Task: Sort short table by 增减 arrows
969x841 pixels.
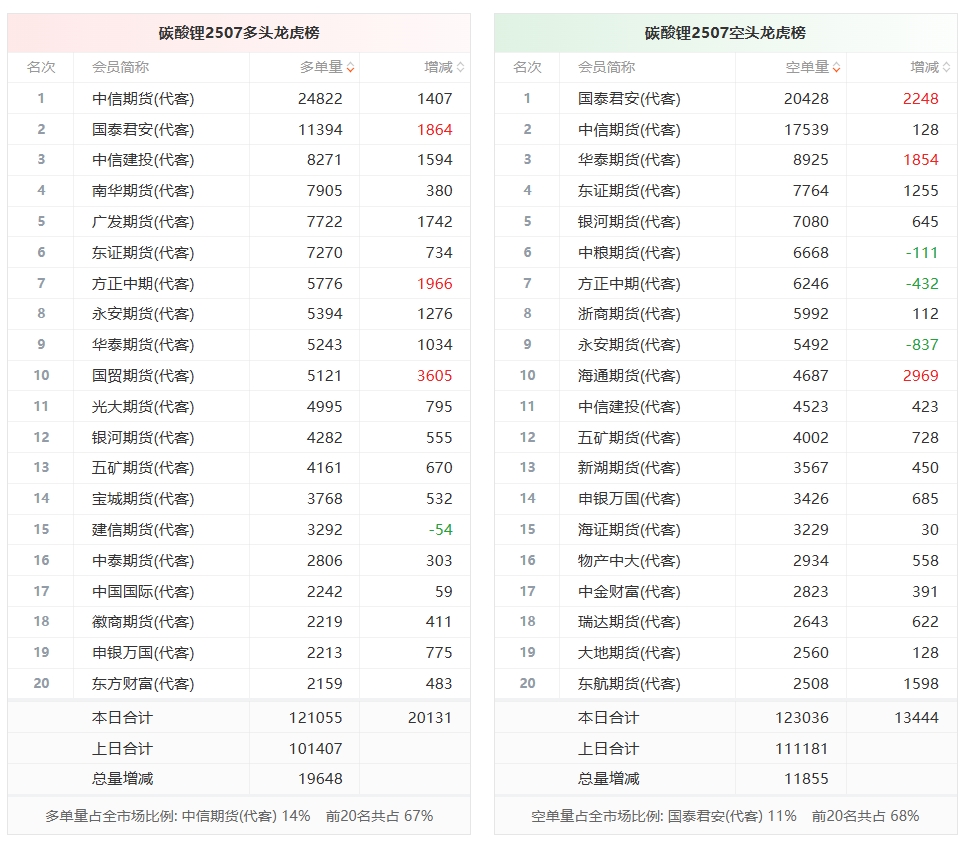Action: tap(947, 68)
